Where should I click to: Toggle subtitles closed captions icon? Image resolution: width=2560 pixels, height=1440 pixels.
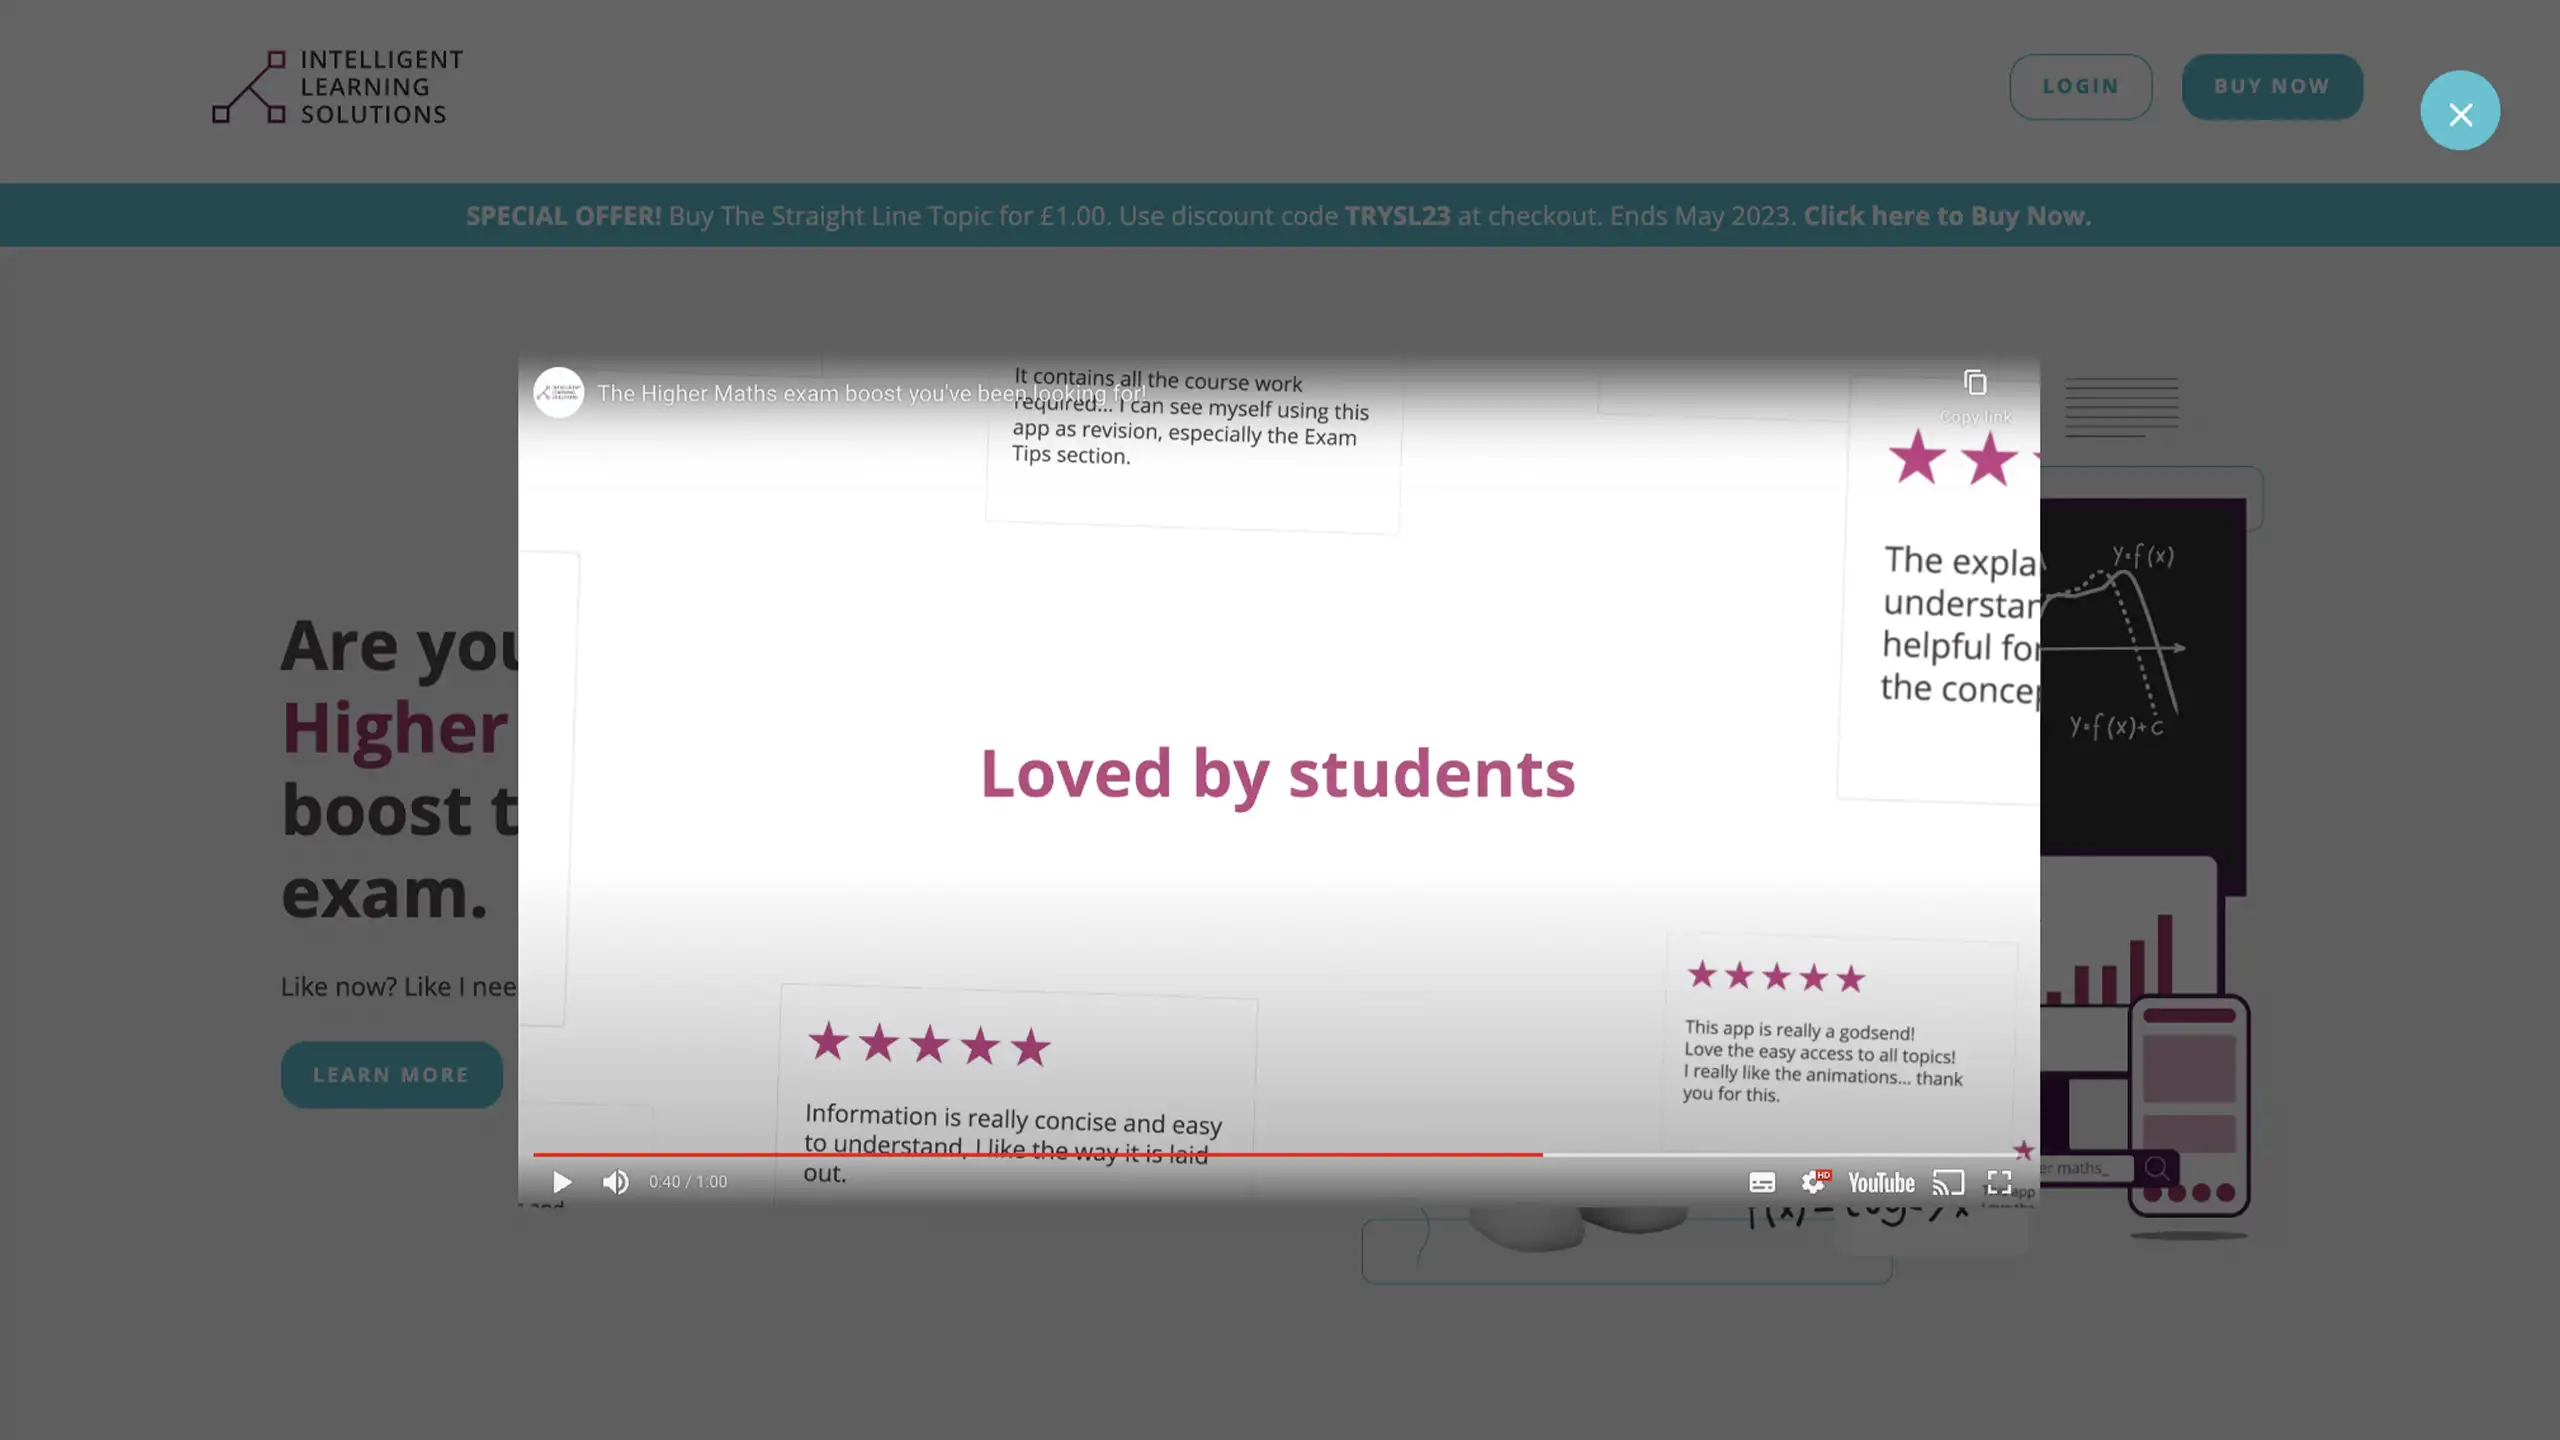pos(1762,1183)
